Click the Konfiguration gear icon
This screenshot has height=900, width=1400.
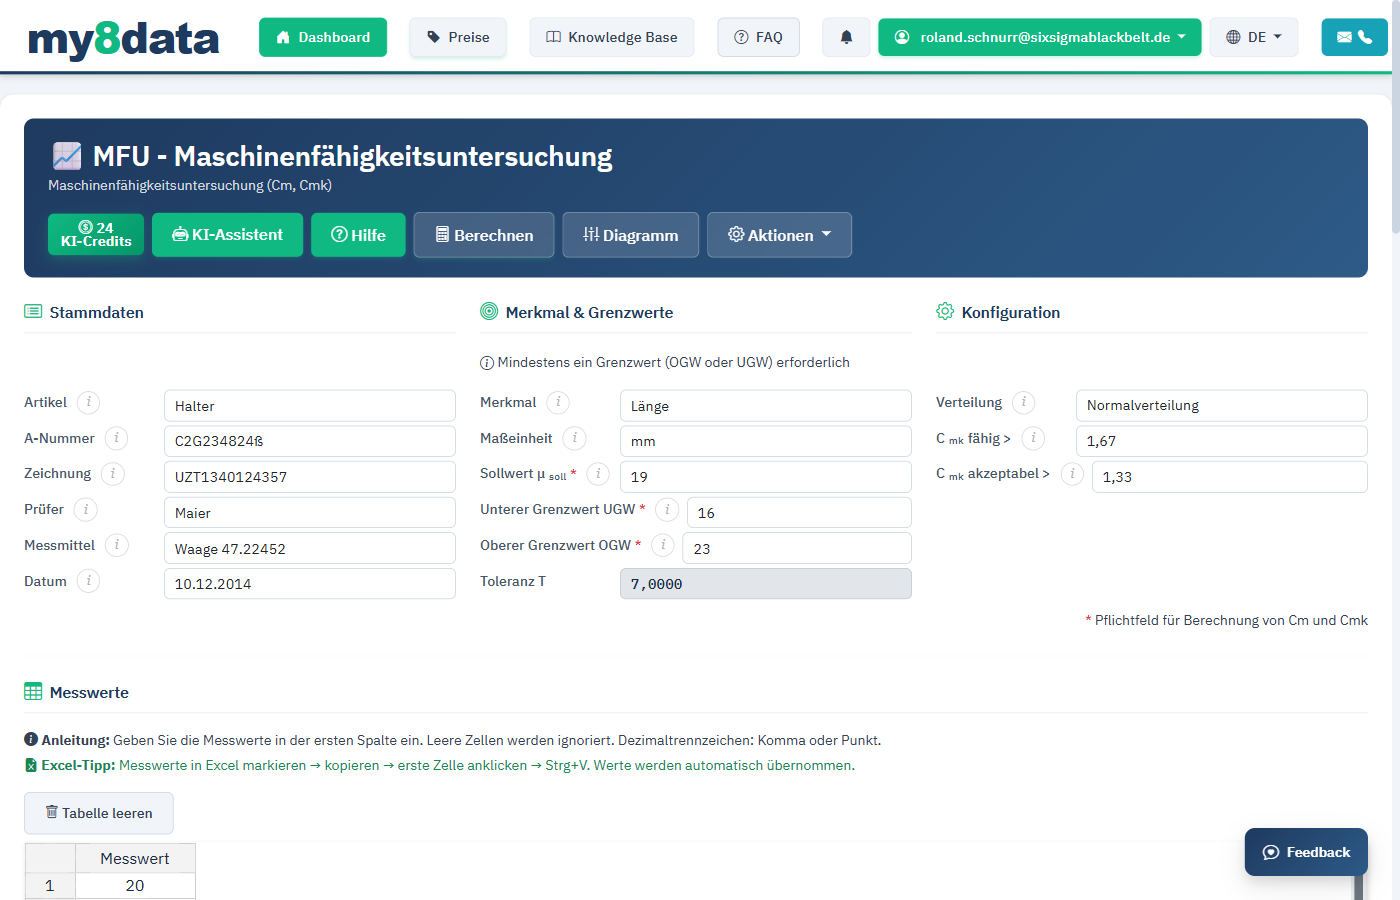945,311
